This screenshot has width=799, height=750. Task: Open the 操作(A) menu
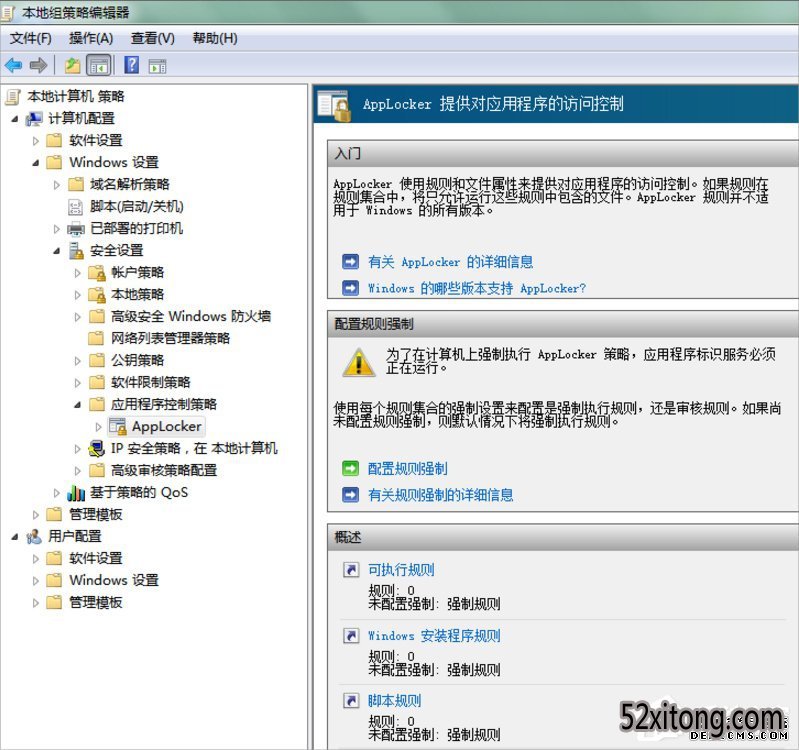click(x=91, y=38)
